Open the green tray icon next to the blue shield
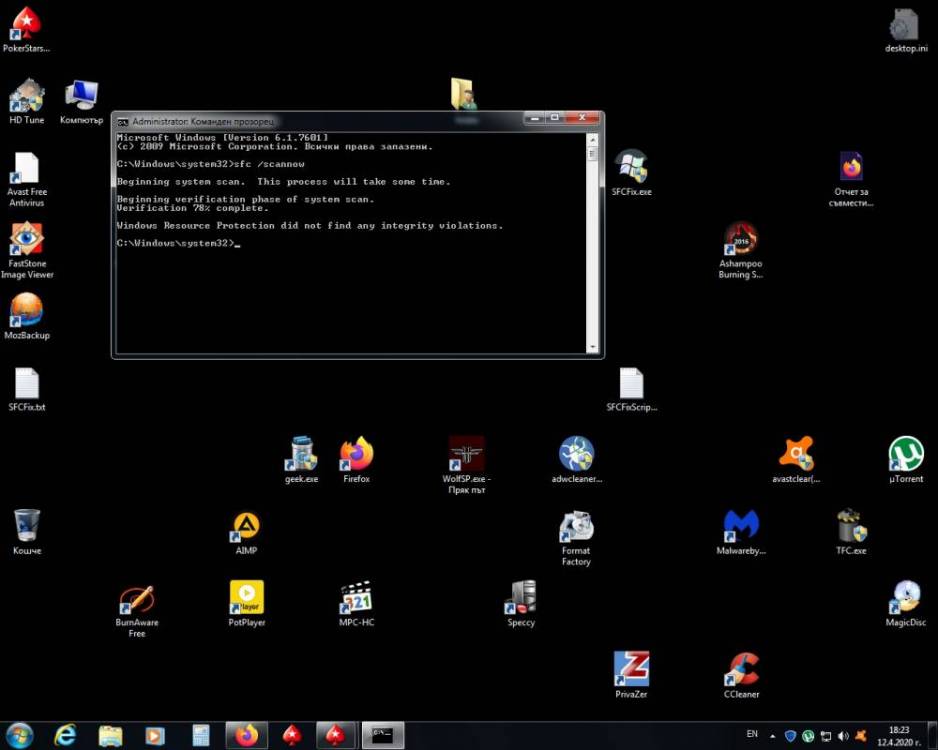This screenshot has width=938, height=750. click(808, 736)
